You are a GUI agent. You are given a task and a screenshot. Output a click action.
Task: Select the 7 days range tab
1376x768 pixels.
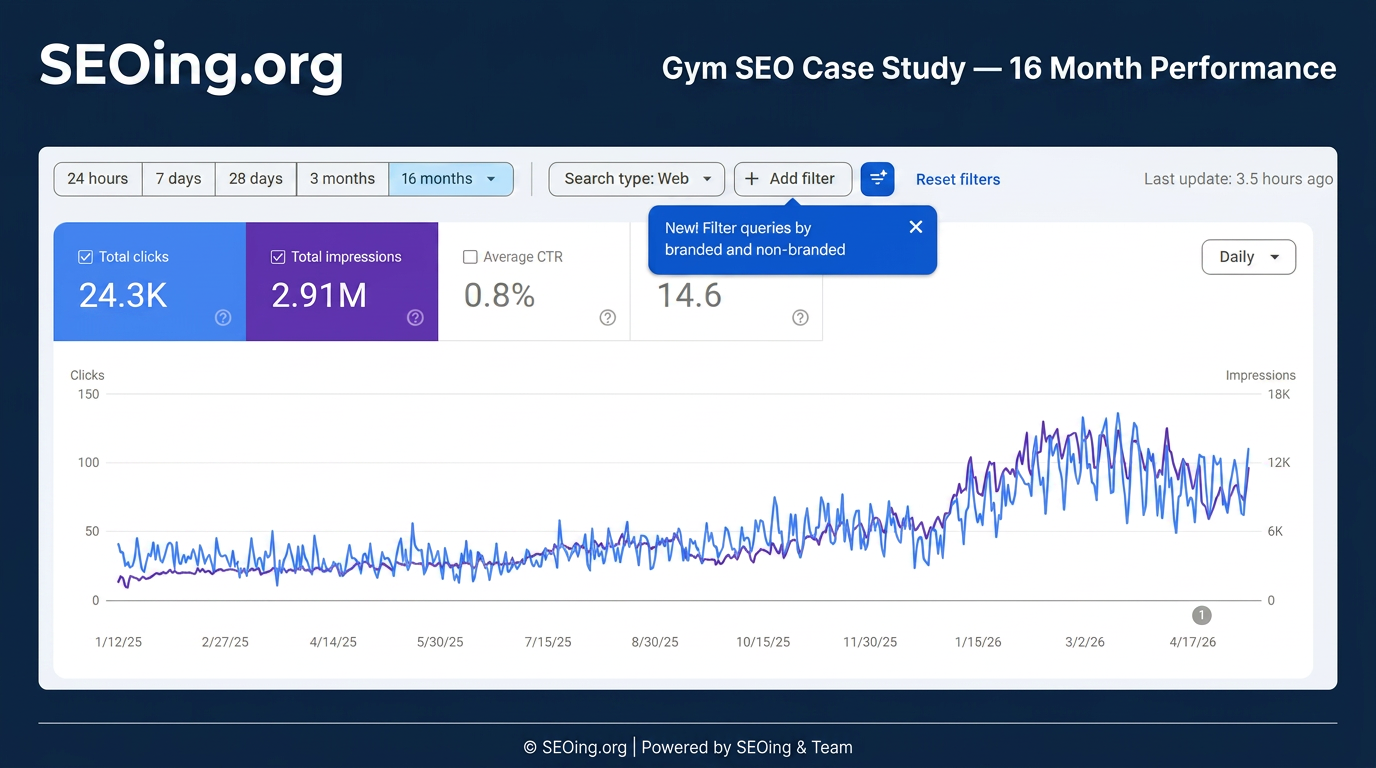coord(179,179)
